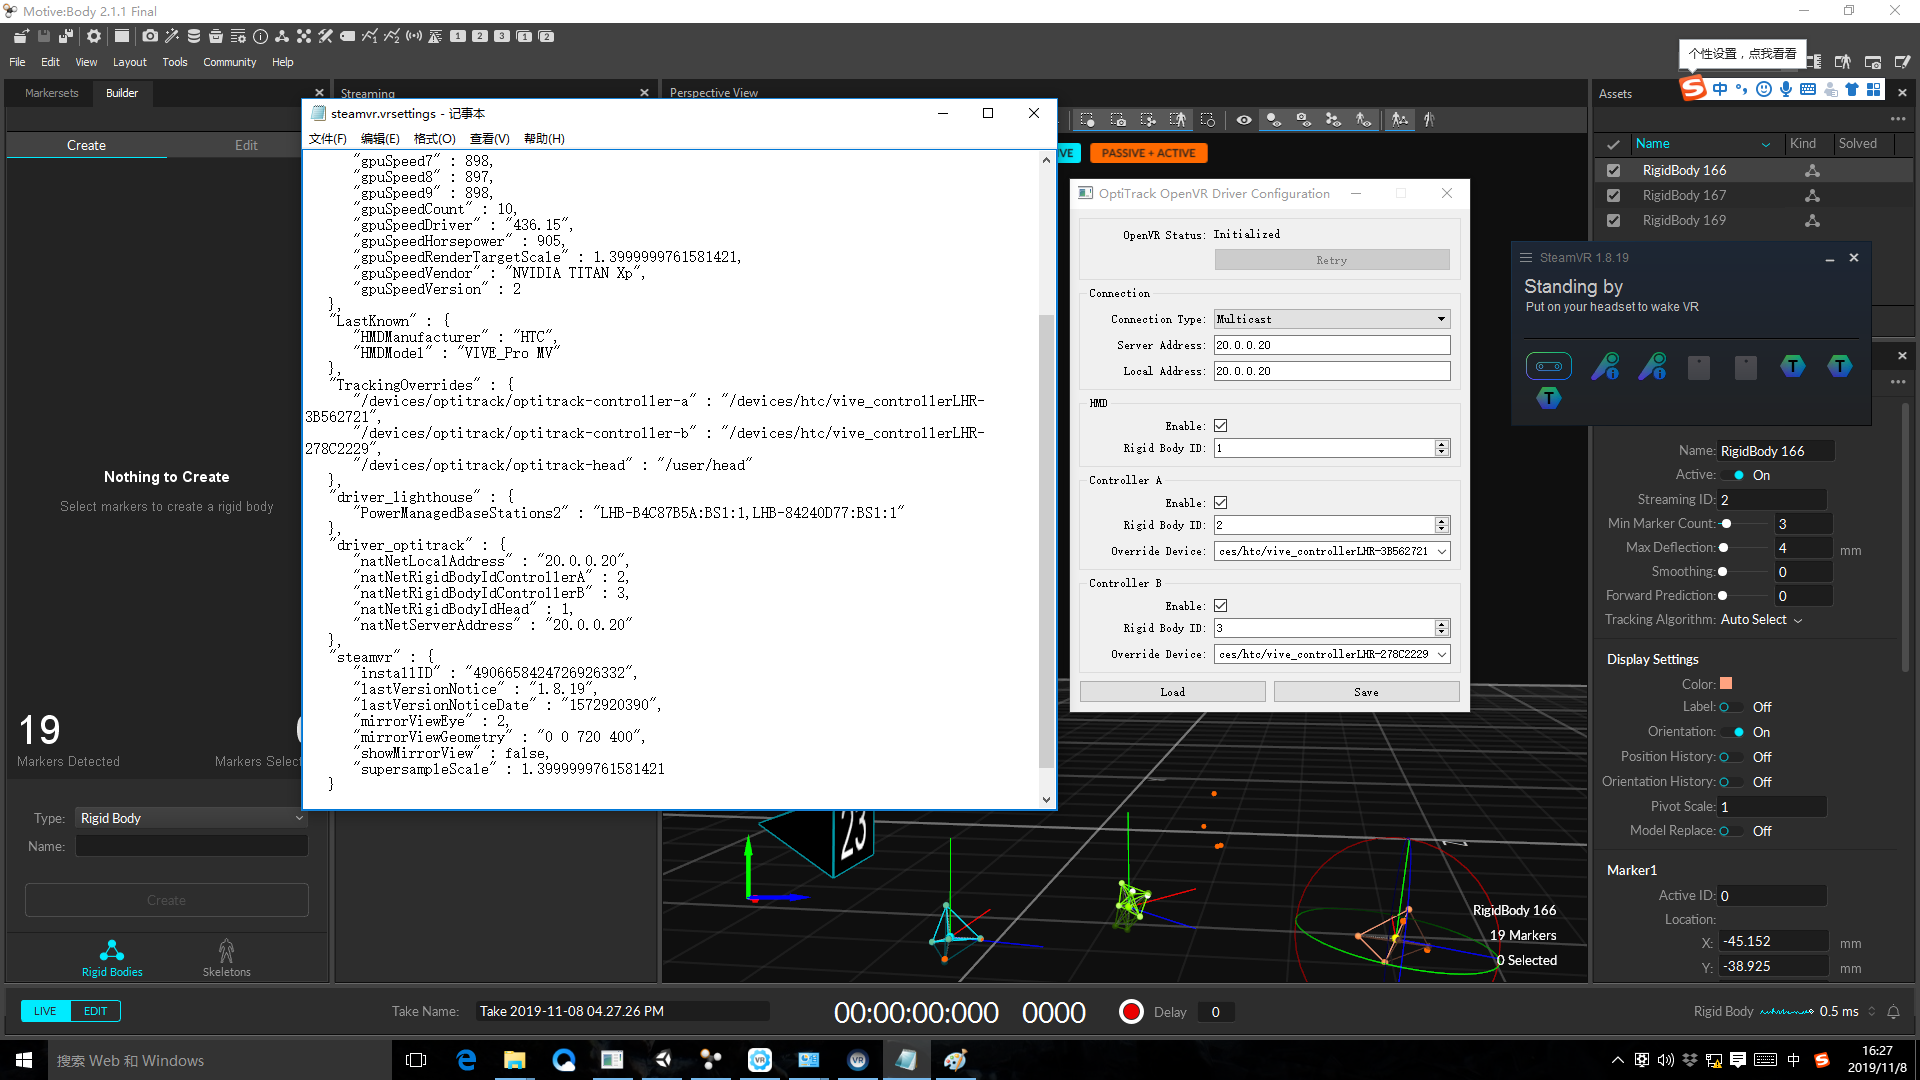Open the Layout menu

[129, 62]
